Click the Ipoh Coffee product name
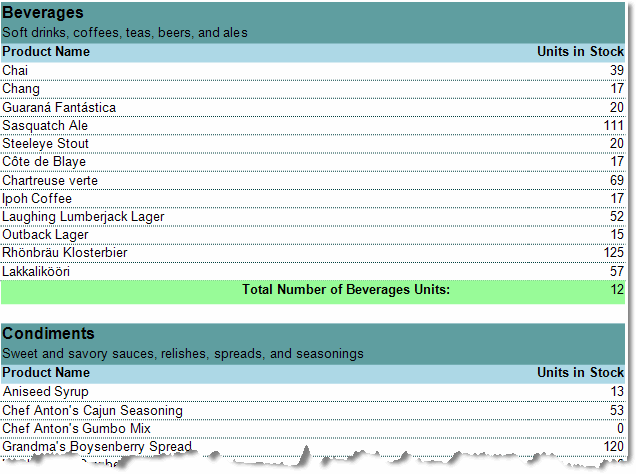This screenshot has width=636, height=474. point(37,198)
